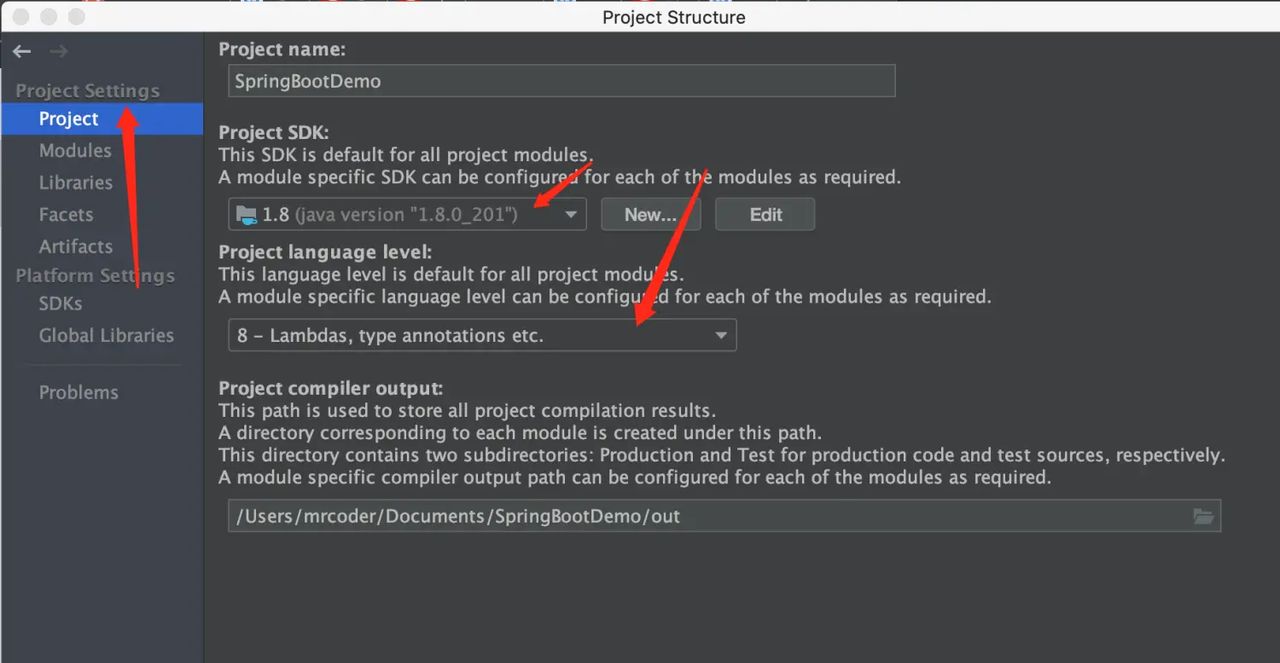The image size is (1280, 663).
Task: Minimize the Project Structure window
Action: (x=48, y=16)
